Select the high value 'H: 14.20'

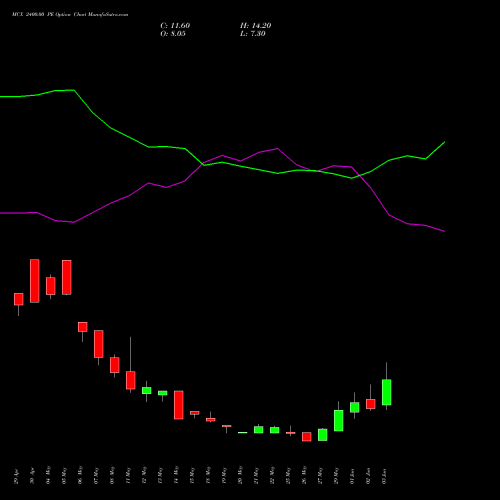click(x=255, y=26)
